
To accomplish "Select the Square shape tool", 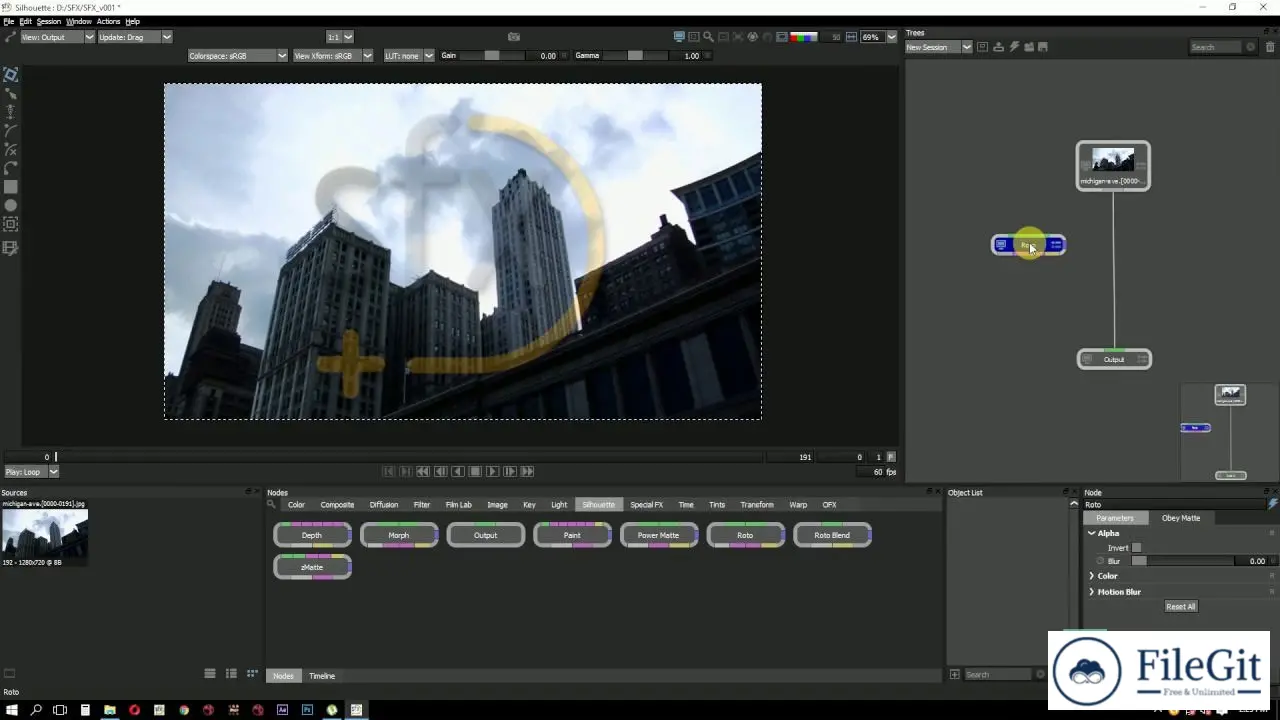I will pyautogui.click(x=10, y=187).
